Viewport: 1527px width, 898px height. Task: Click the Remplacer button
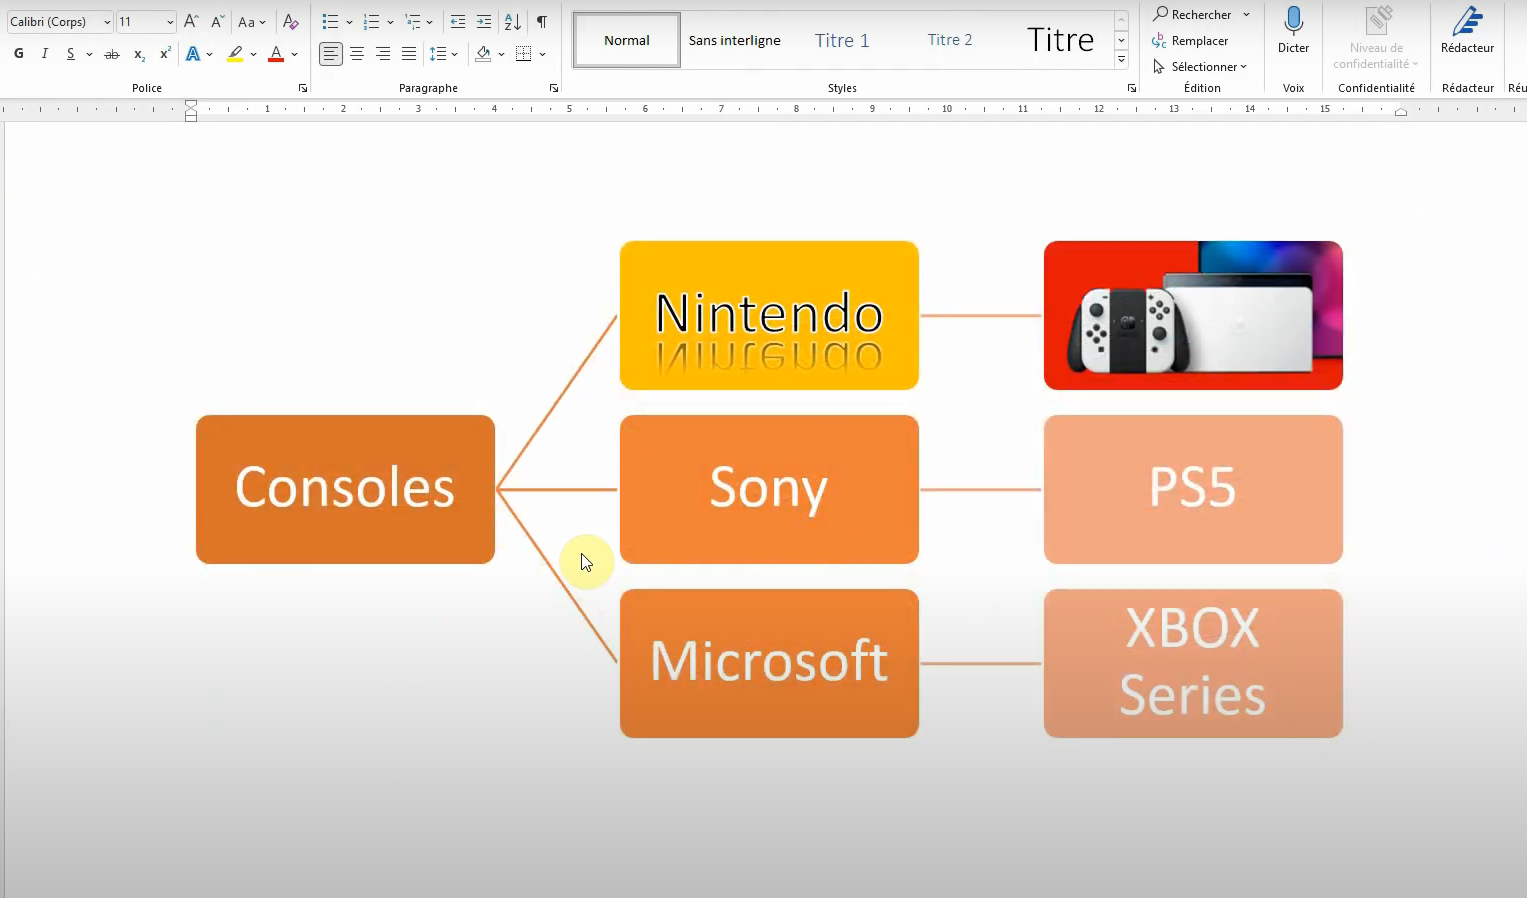point(1190,41)
